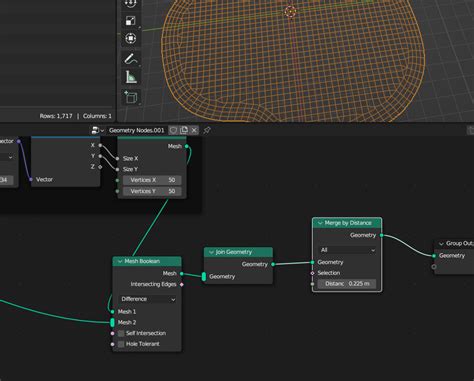Click the Columns: 1 status text
This screenshot has height=381, width=474.
point(97,116)
